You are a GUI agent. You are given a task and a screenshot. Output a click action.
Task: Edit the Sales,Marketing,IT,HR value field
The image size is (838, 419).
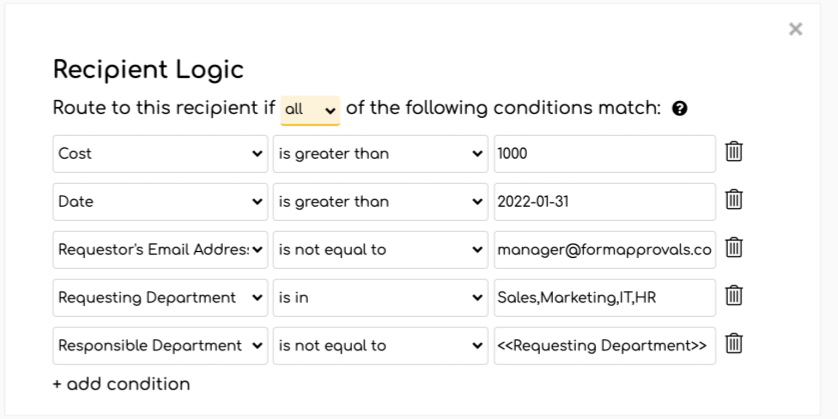[605, 298]
